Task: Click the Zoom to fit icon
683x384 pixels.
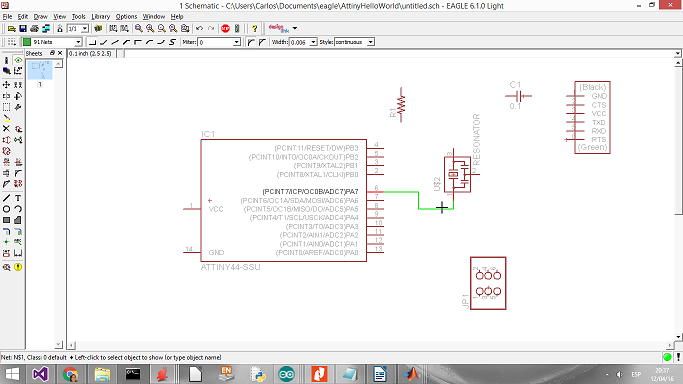Action: click(x=139, y=28)
